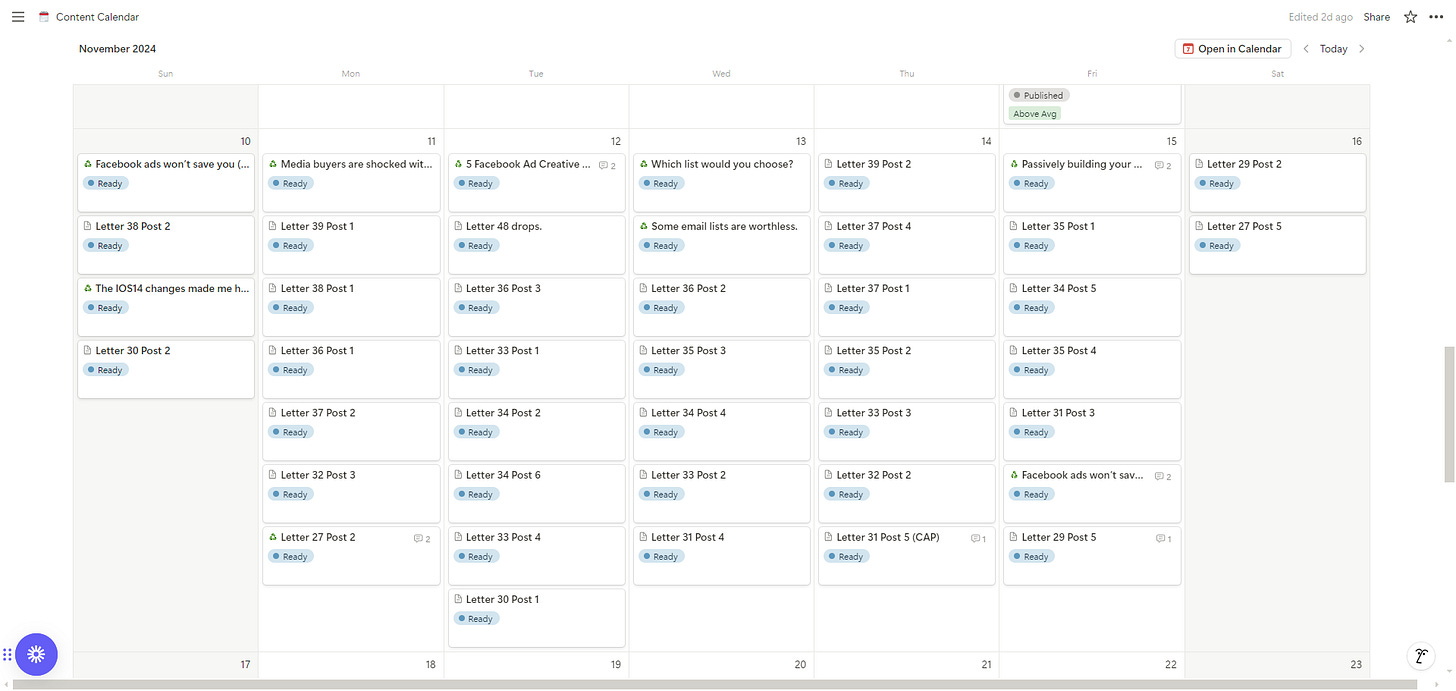
Task: Open Letter 35 Post 2 card
Action: click(x=907, y=369)
